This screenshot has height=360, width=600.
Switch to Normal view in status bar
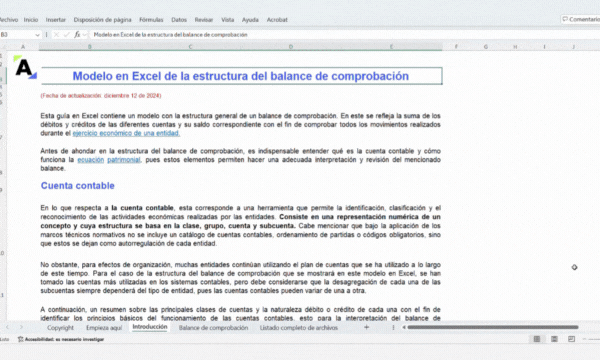coord(537,339)
